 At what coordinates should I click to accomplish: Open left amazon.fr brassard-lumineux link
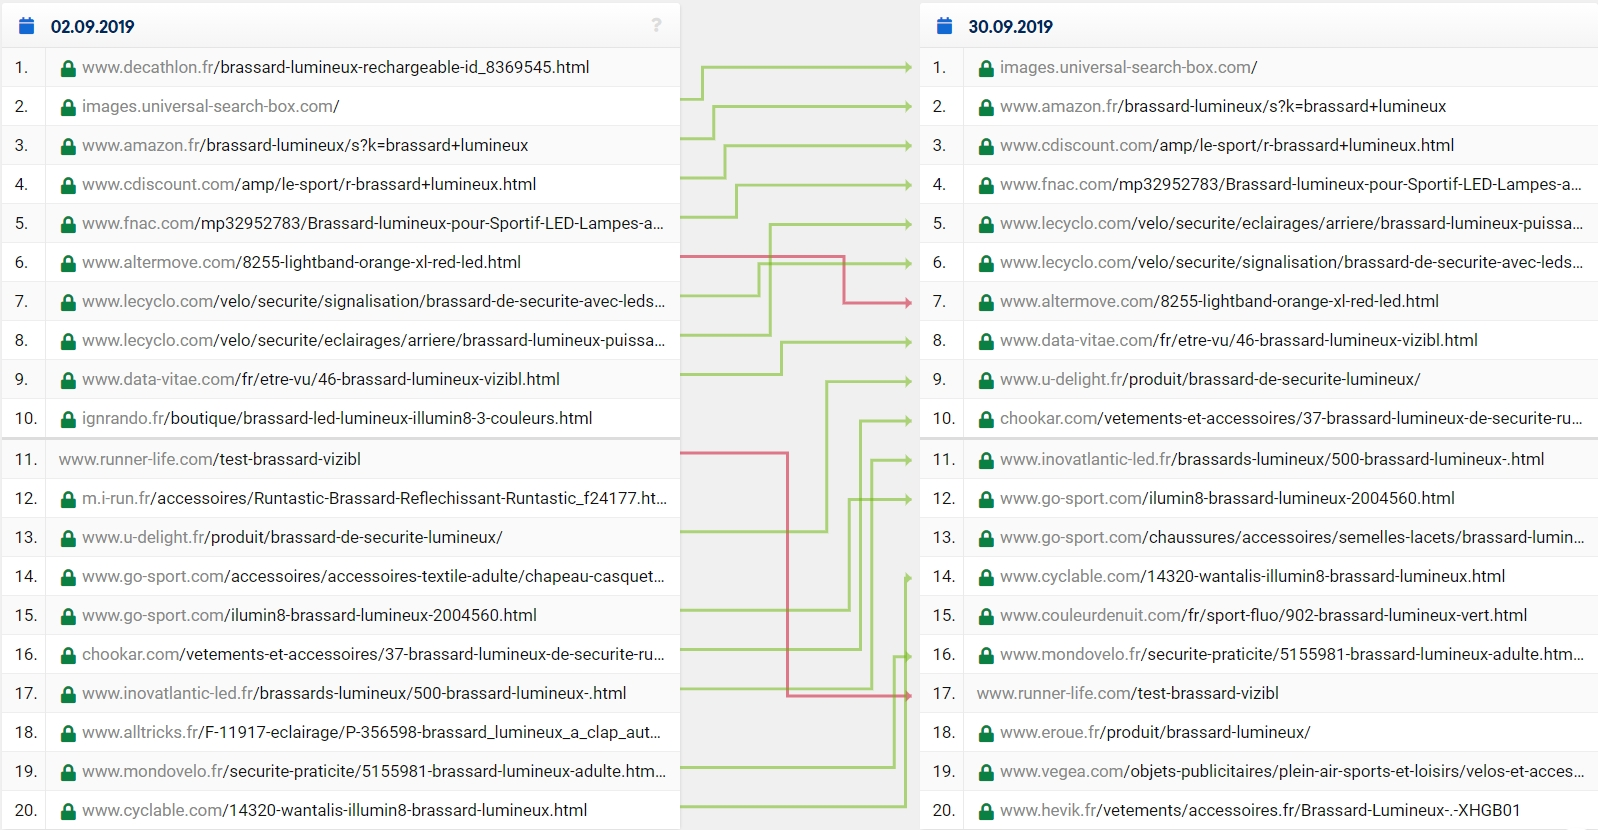click(305, 145)
